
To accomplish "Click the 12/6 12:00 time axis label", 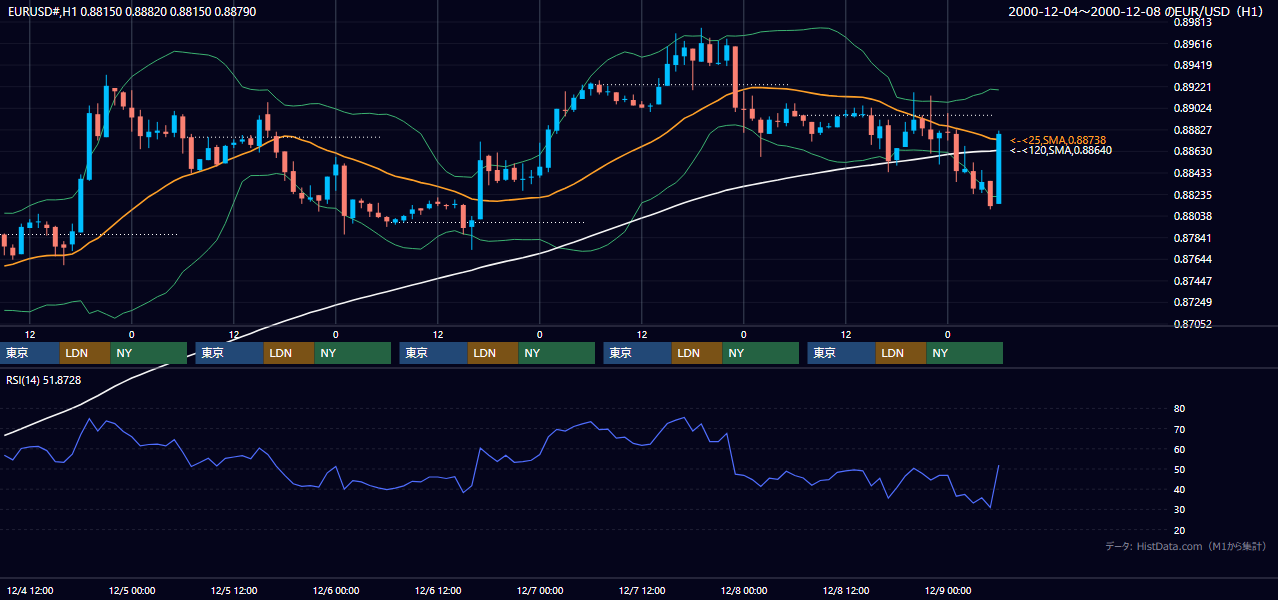I will pos(437,590).
